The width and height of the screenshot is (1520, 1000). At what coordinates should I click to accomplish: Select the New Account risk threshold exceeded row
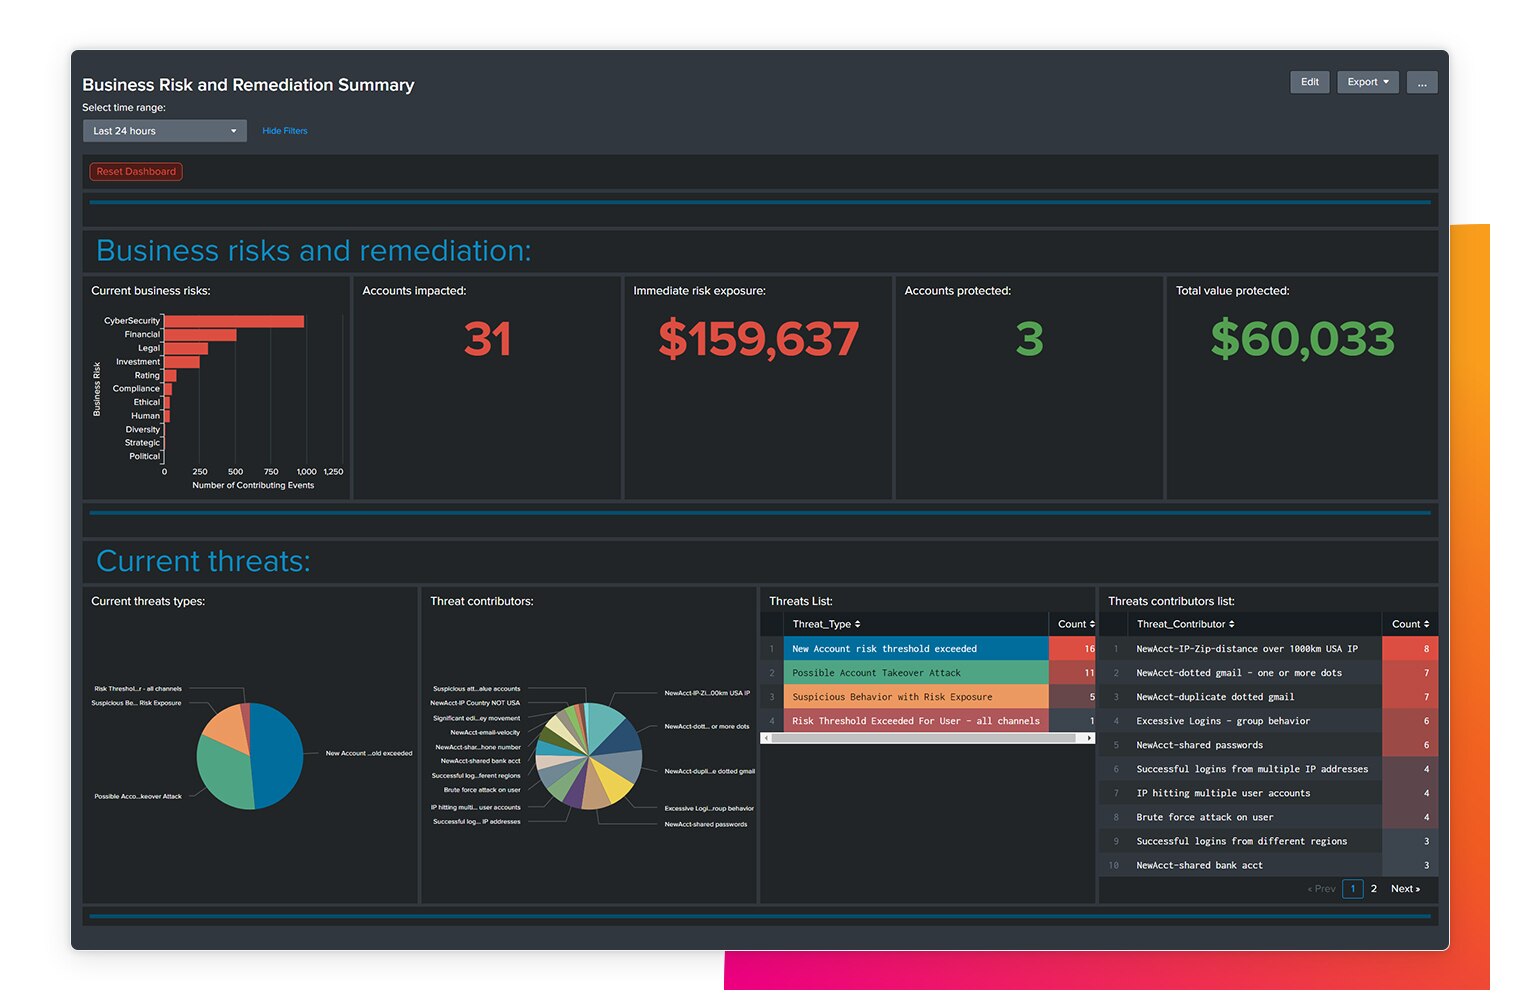coord(915,648)
